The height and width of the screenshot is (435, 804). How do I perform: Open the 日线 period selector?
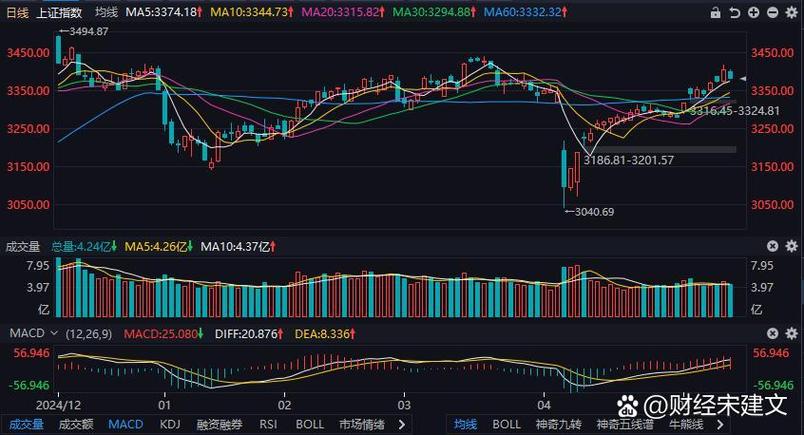(x=19, y=12)
